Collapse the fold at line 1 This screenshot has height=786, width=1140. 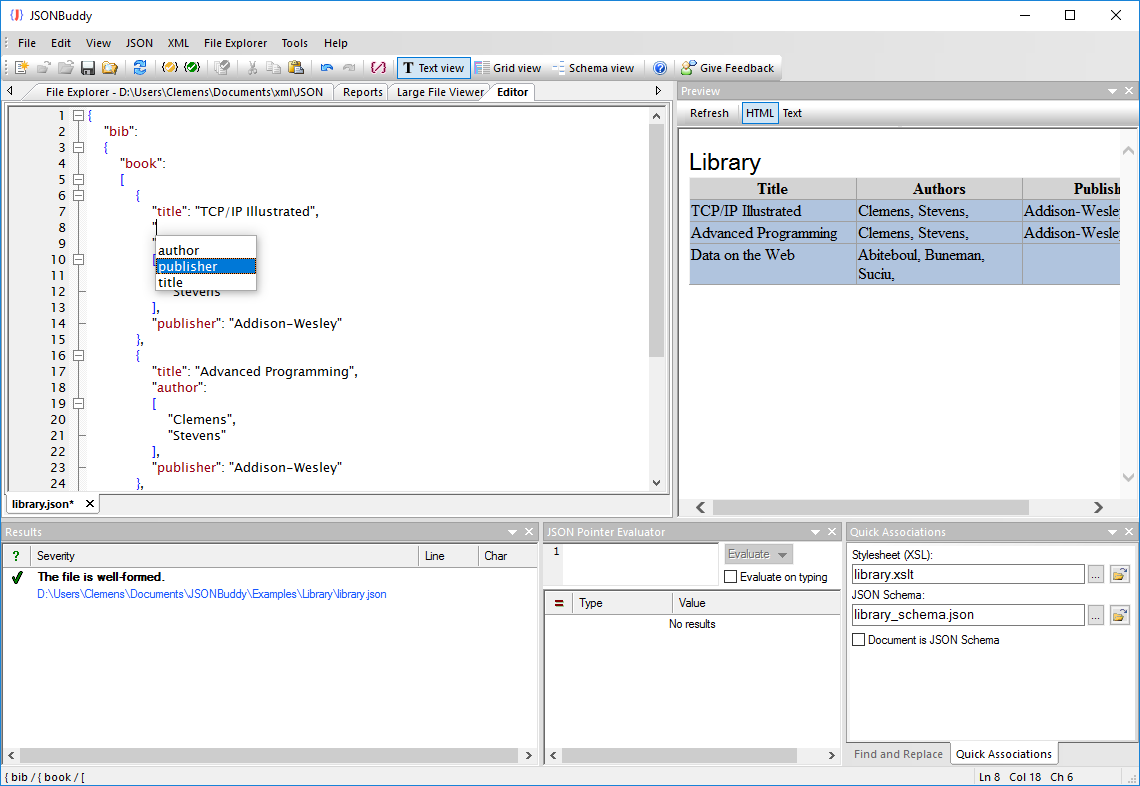point(79,115)
